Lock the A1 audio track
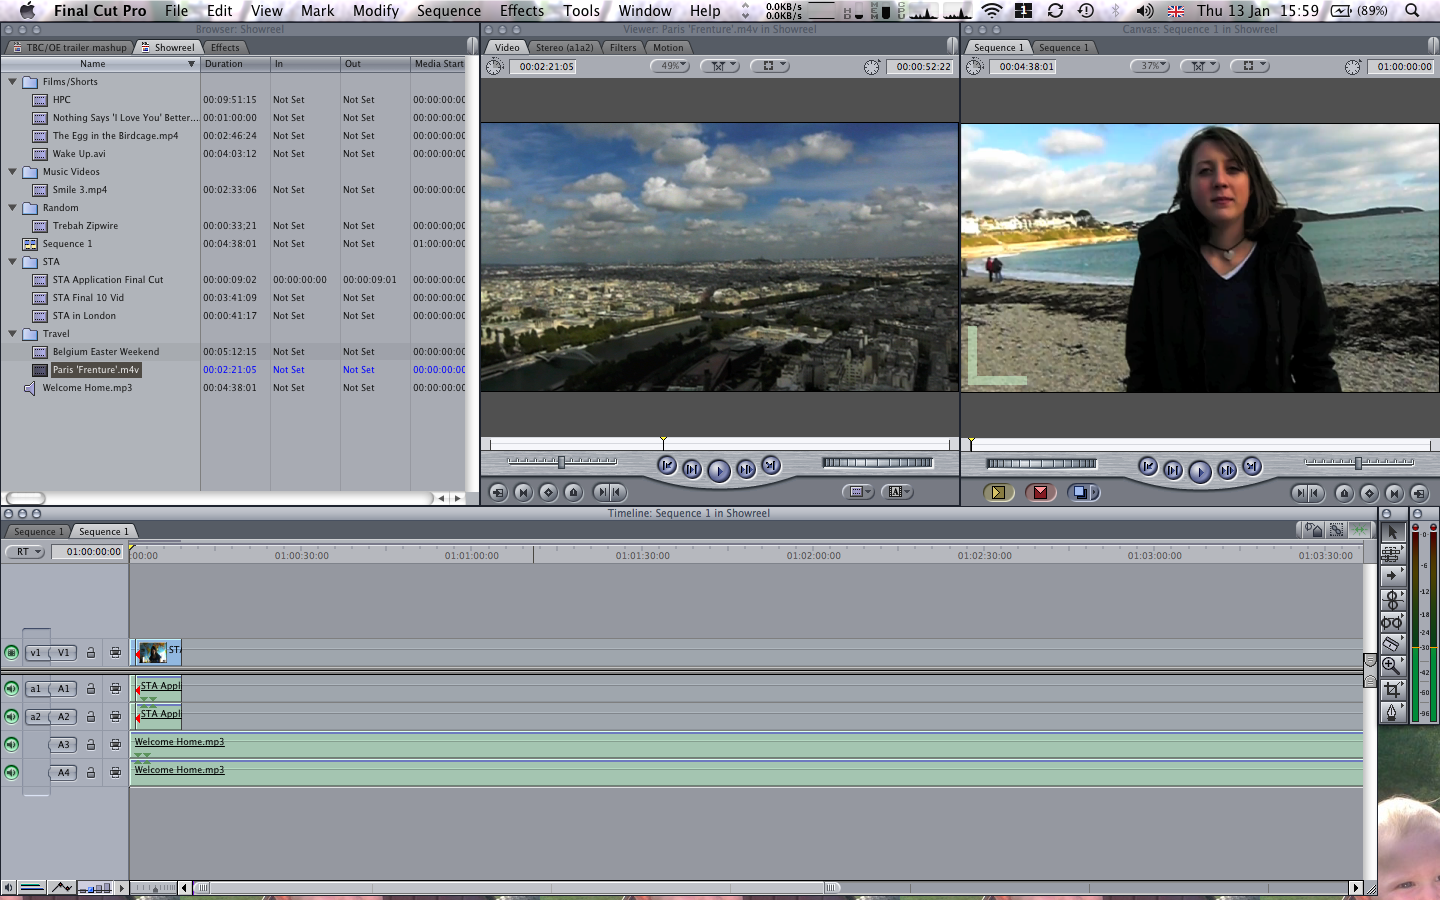This screenshot has height=900, width=1440. [x=90, y=689]
